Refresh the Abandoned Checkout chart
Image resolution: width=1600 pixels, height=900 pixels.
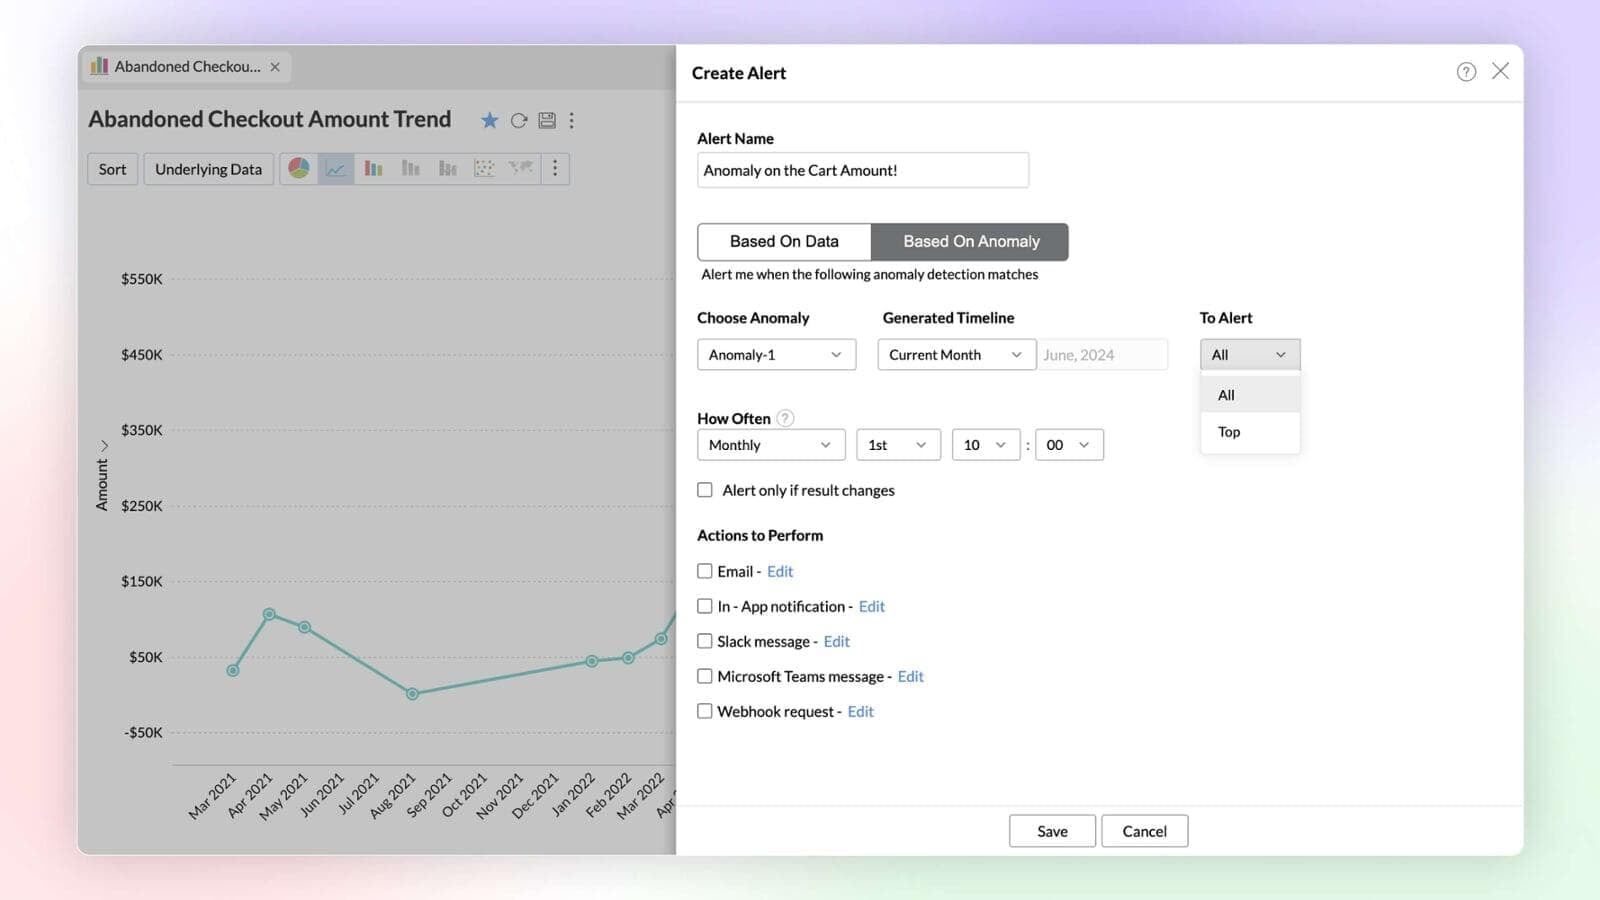[519, 120]
